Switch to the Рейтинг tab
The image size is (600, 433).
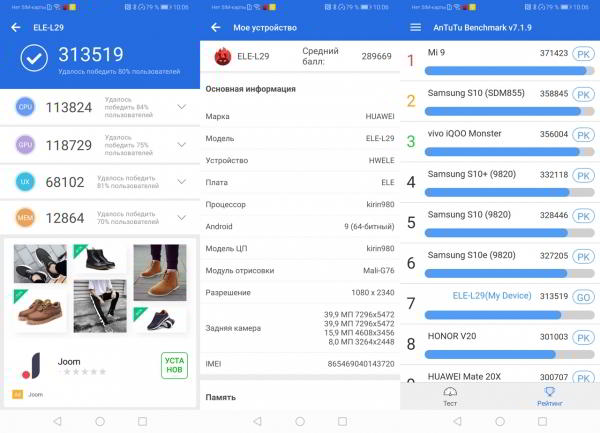(x=549, y=396)
